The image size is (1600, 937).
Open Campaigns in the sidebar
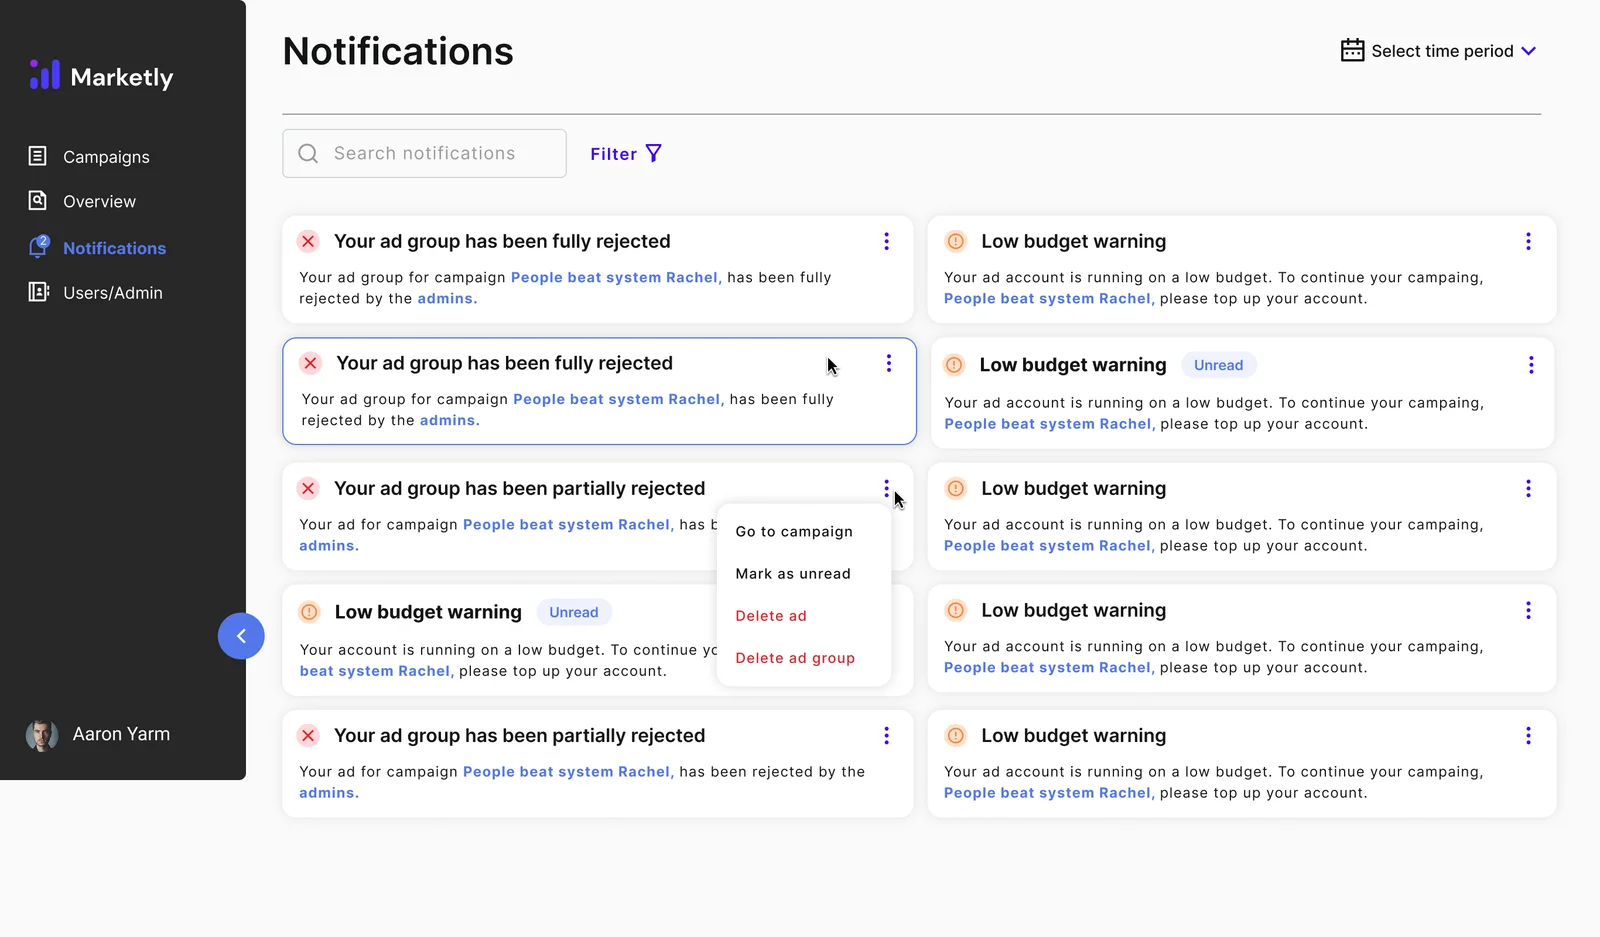pos(89,156)
